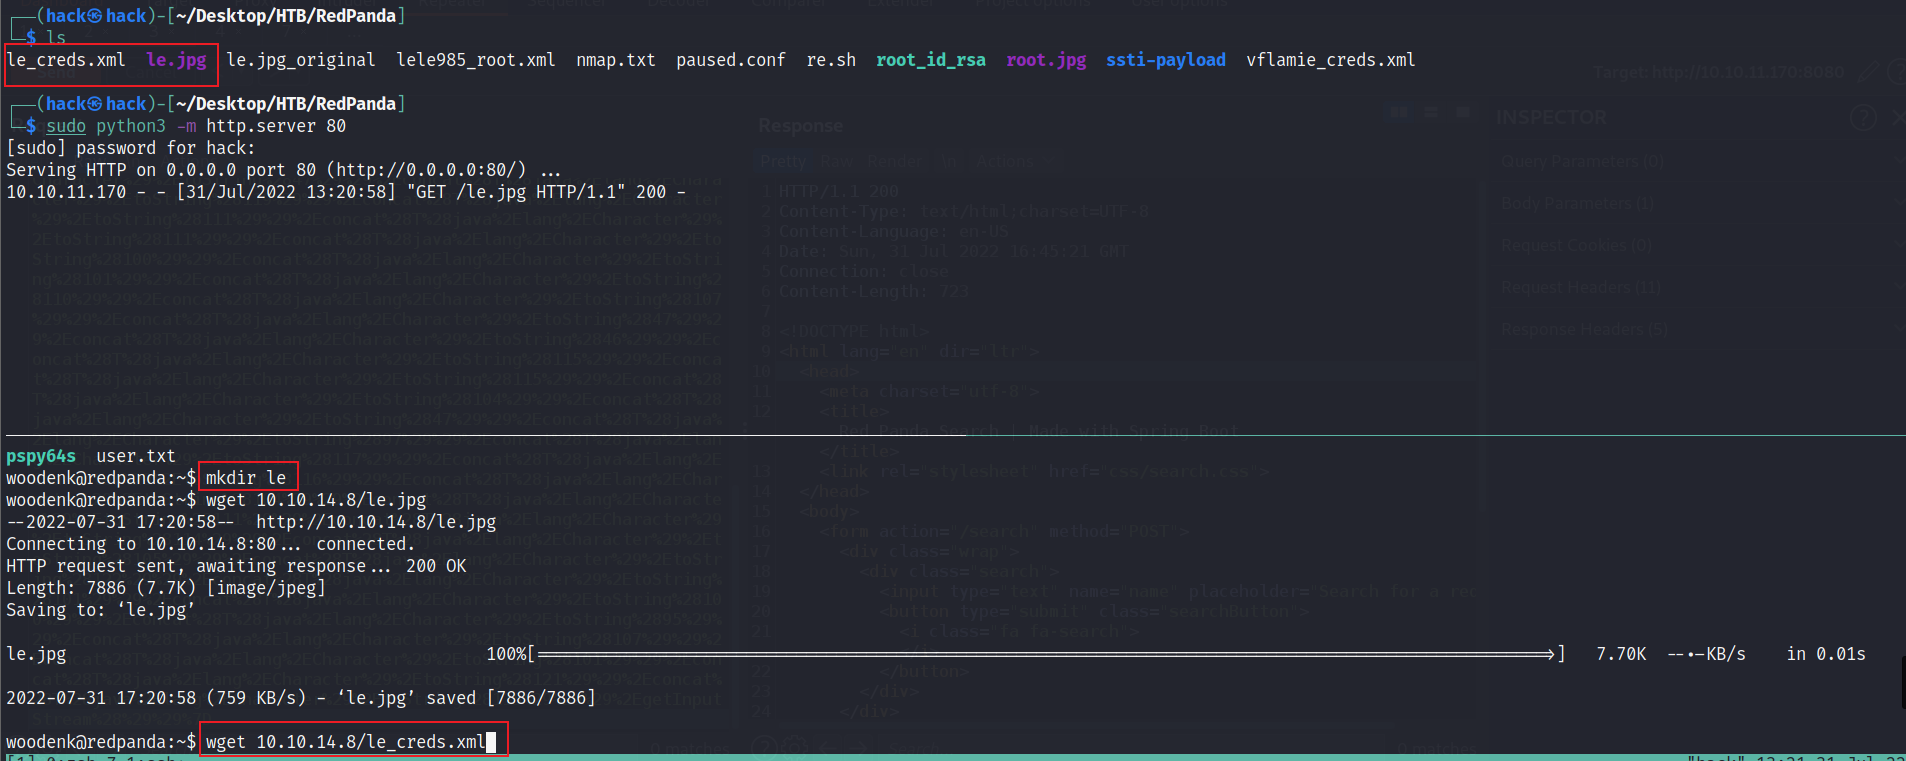1906x761 pixels.
Task: Toggle the \n non-printable characters button in Burp
Action: click(948, 162)
